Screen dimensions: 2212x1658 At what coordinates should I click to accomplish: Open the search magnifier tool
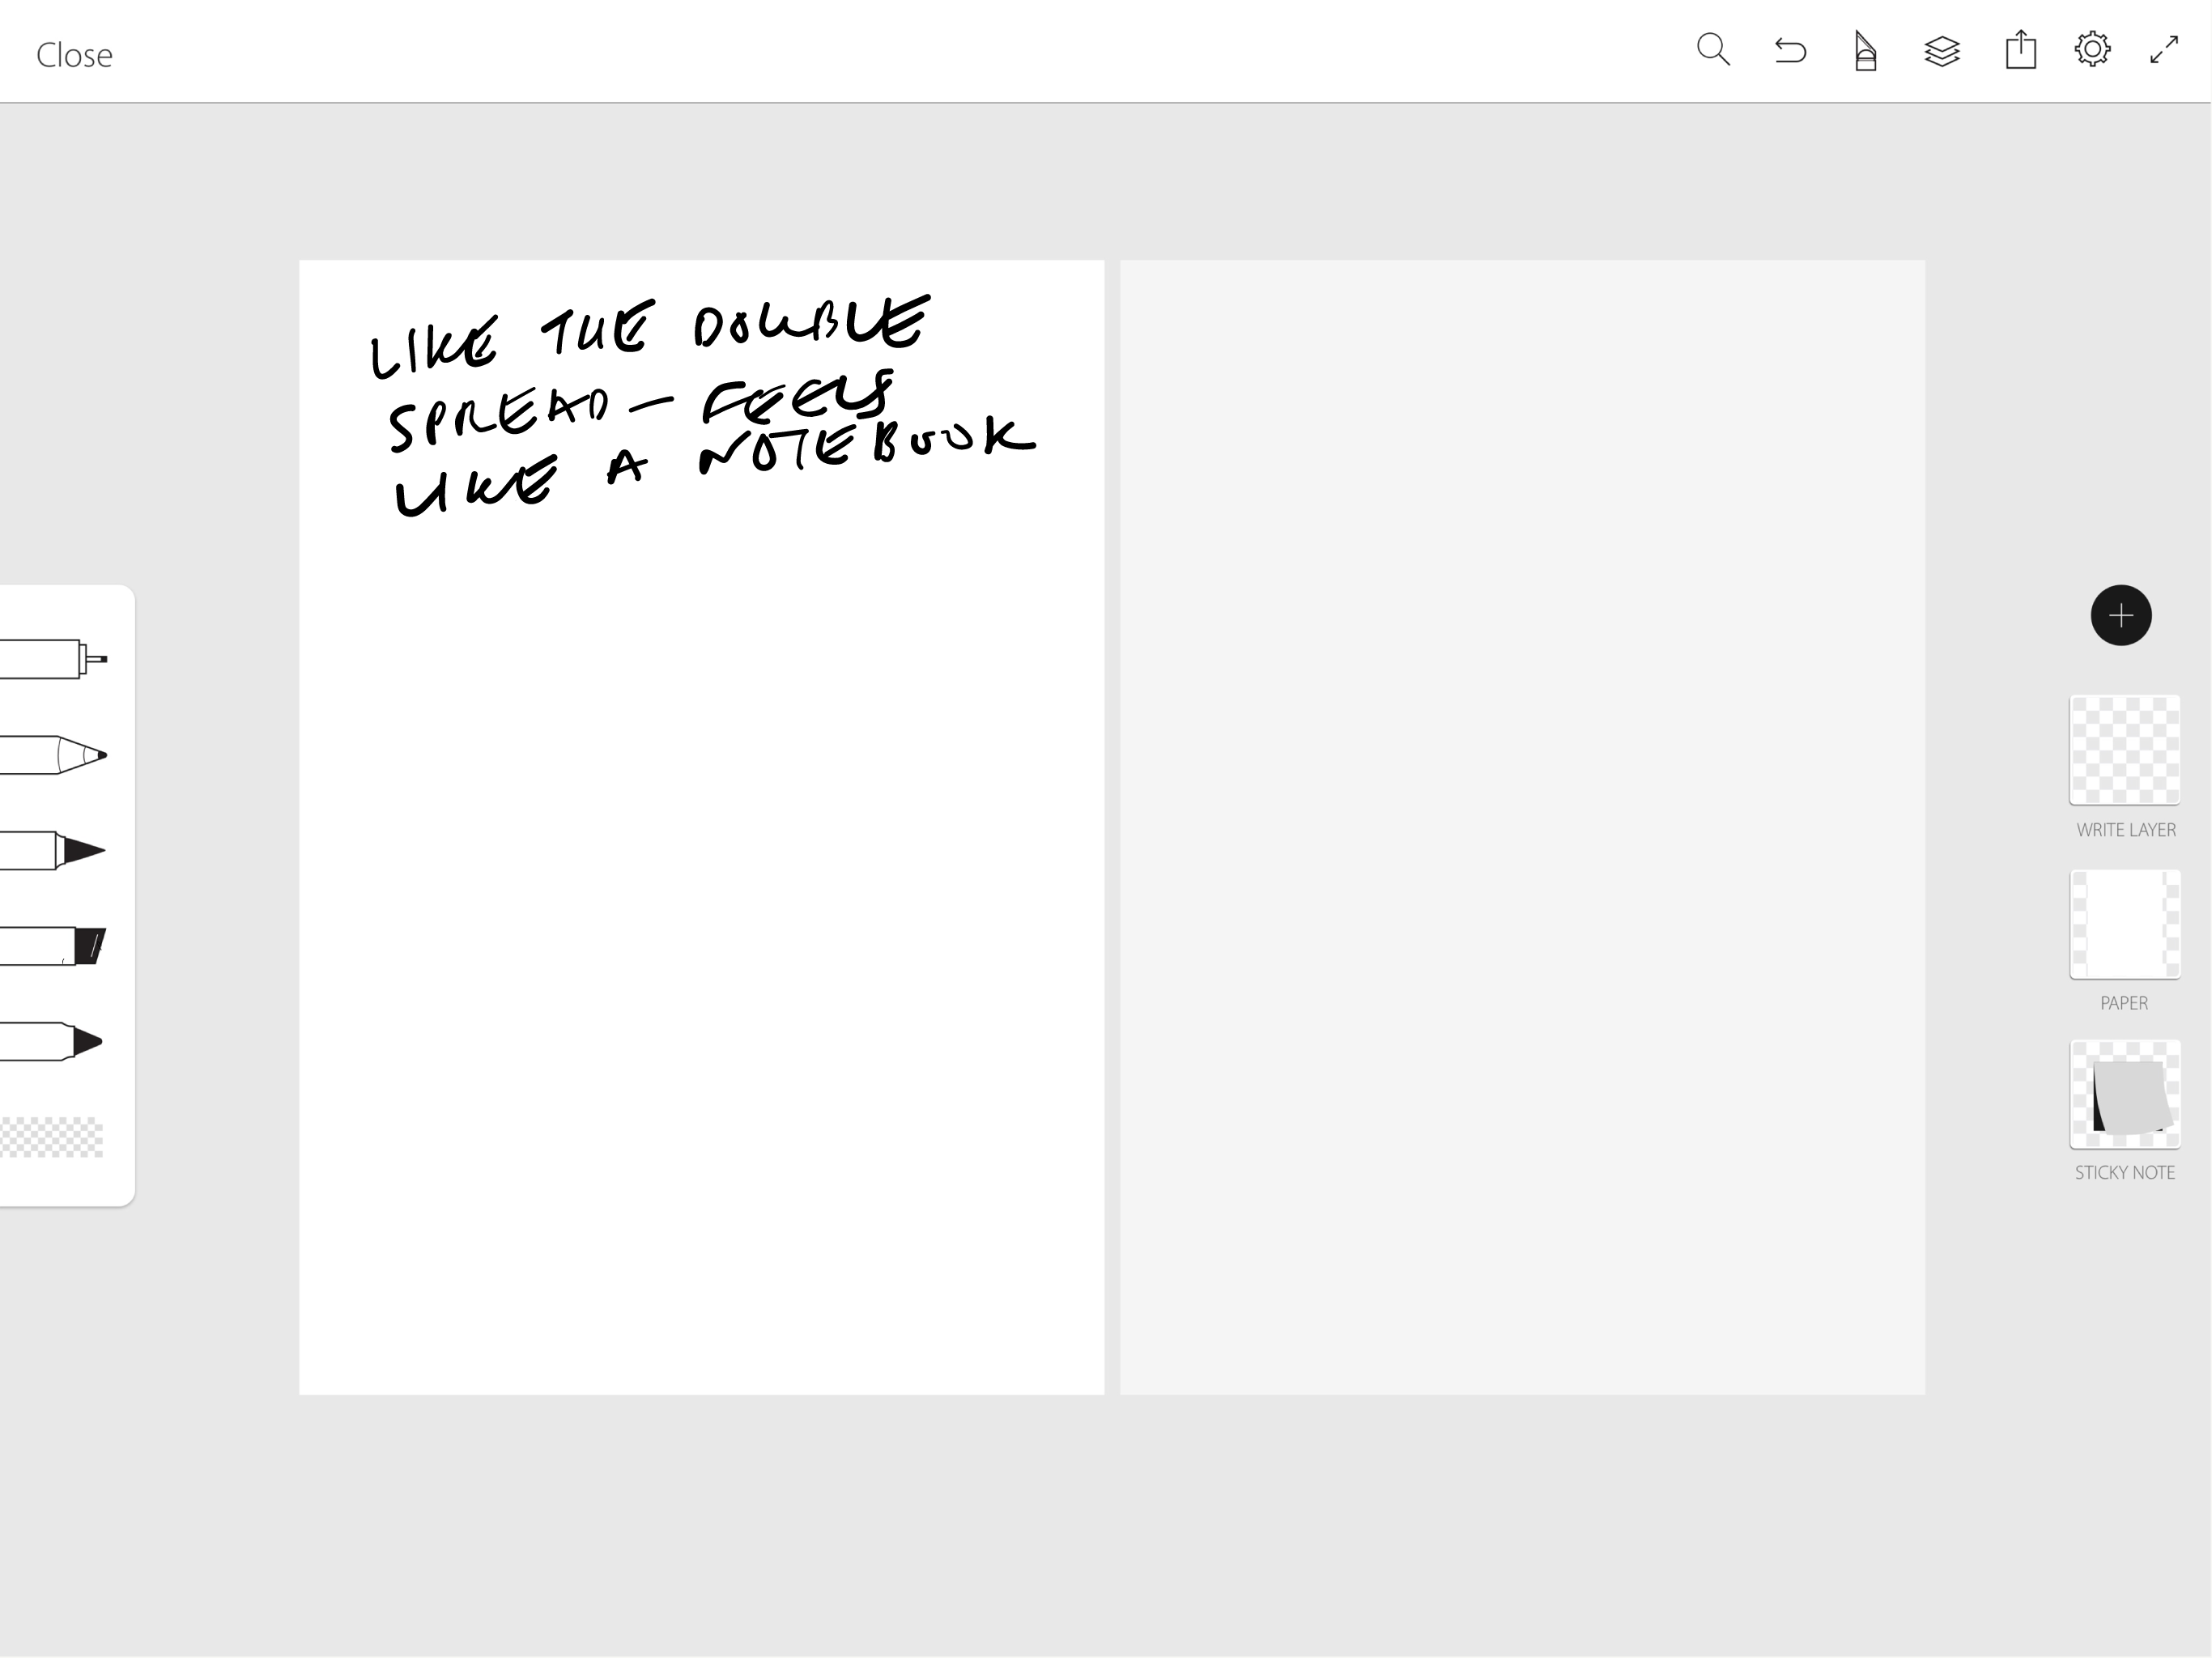(x=1713, y=50)
